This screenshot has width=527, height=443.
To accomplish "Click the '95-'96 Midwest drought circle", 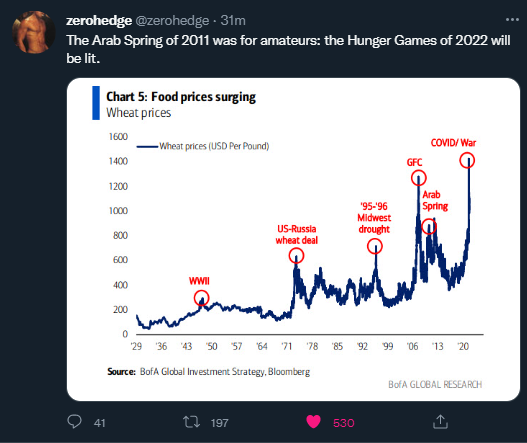I will [x=374, y=246].
